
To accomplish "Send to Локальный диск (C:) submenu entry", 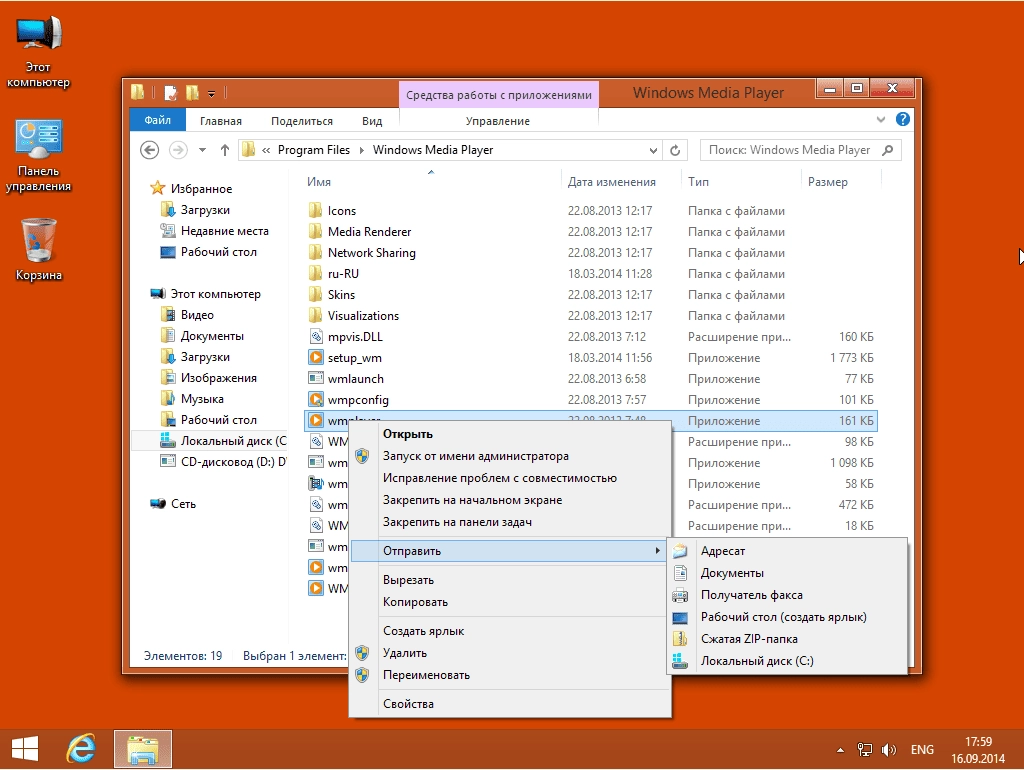I will [787, 661].
